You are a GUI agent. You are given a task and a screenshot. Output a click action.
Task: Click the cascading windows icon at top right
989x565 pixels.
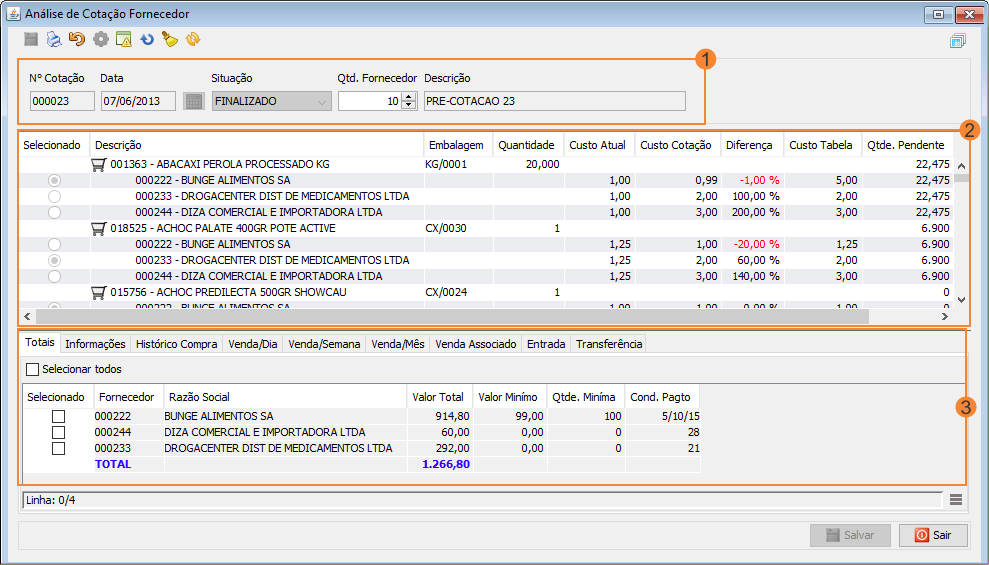[x=957, y=41]
